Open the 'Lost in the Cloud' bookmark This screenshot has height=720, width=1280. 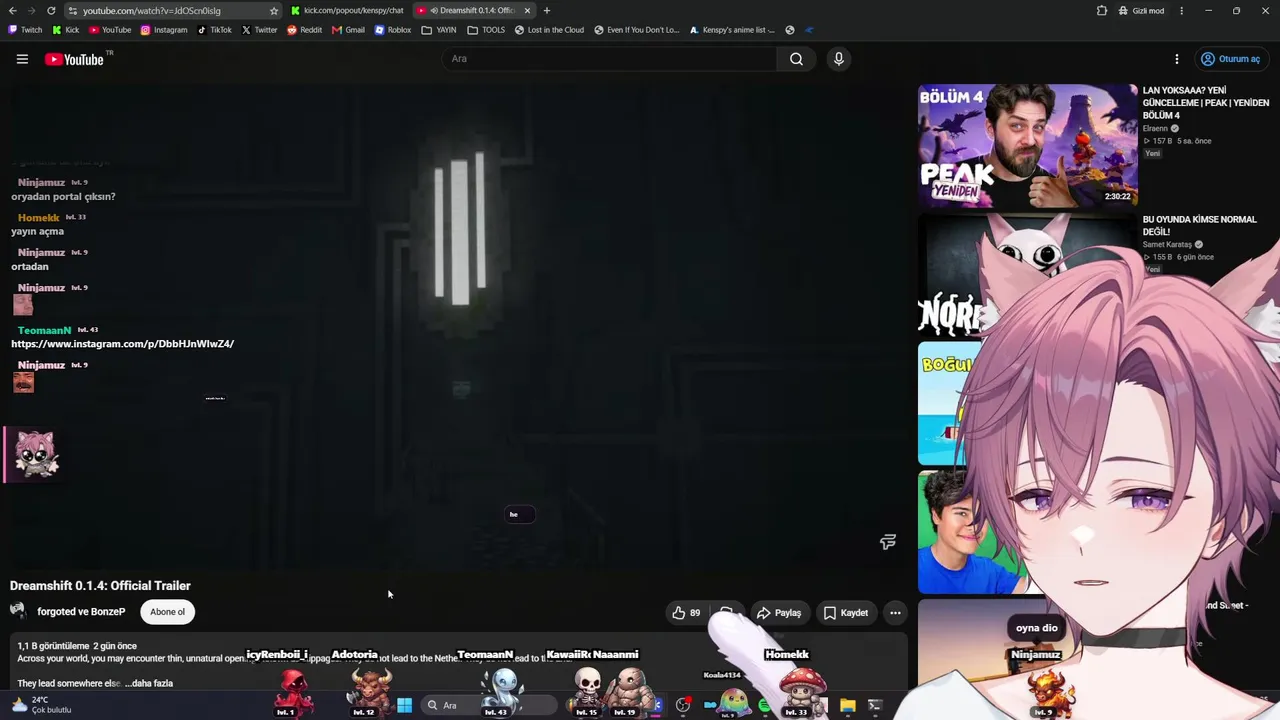pos(549,30)
